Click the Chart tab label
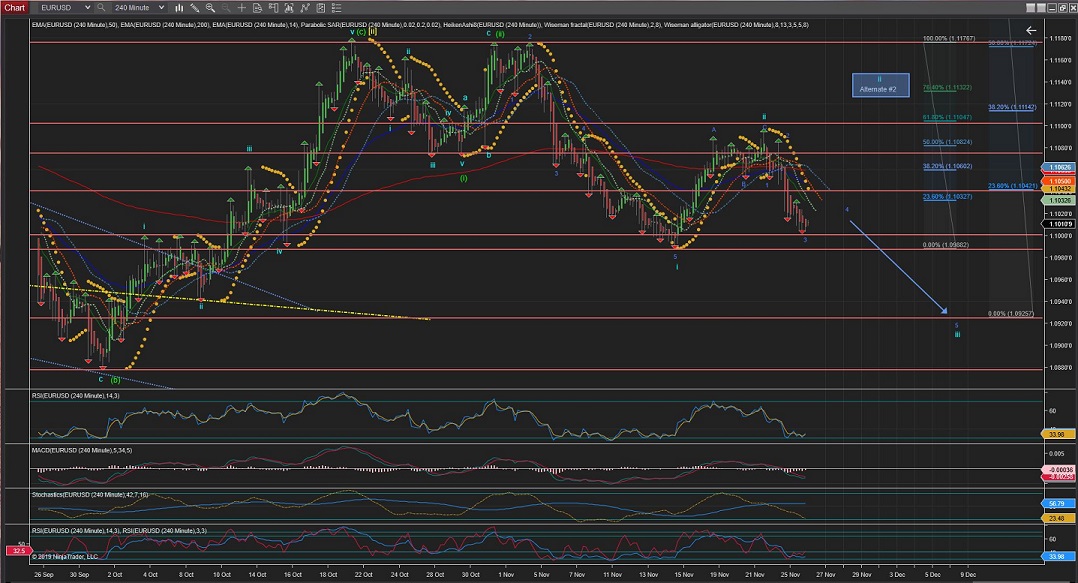The width and height of the screenshot is (1078, 583). [13, 7]
